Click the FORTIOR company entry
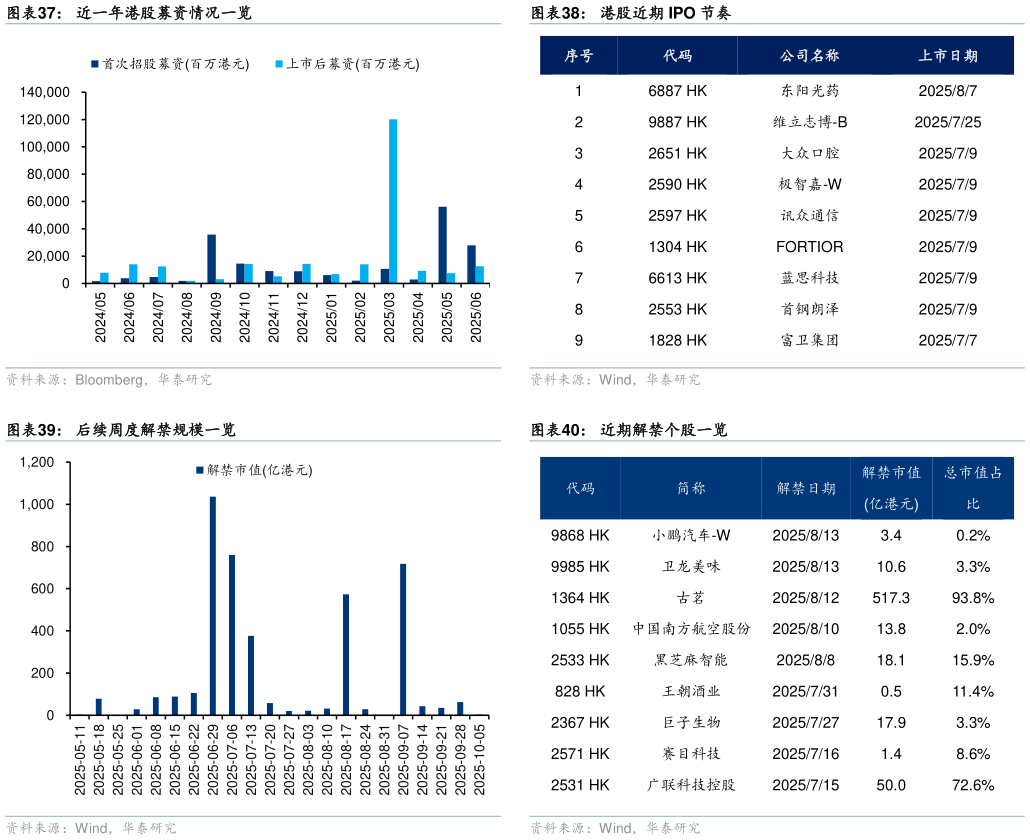 [809, 247]
